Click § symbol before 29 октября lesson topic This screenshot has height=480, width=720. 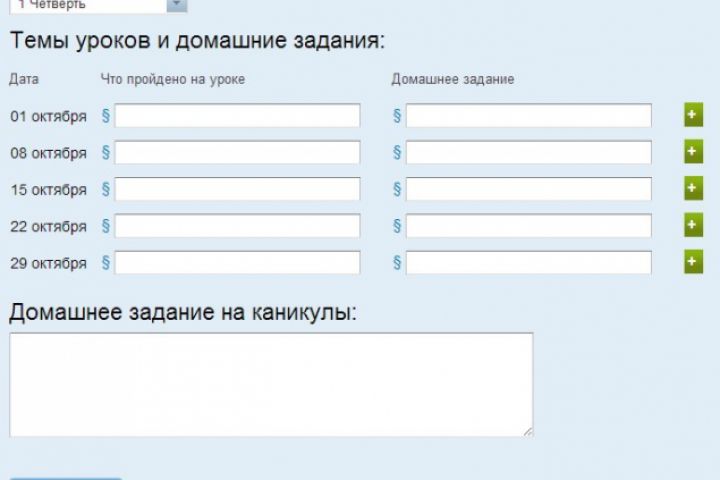[x=106, y=263]
